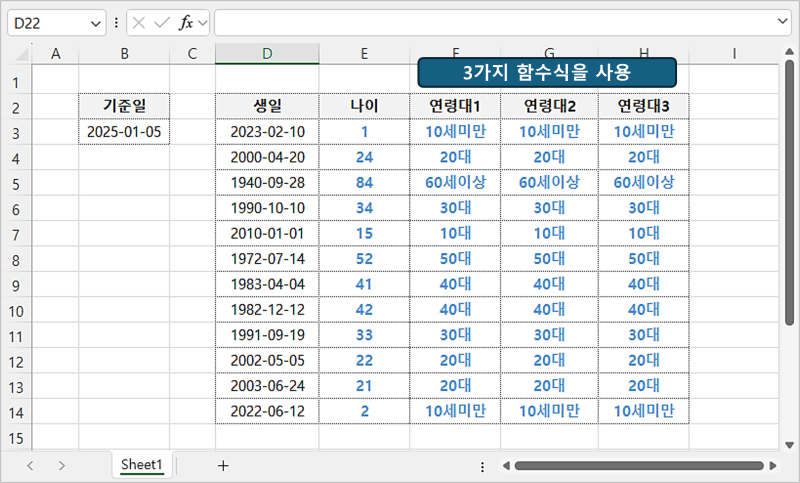Expand the formula bar with right chevron
The width and height of the screenshot is (800, 483).
point(783,22)
